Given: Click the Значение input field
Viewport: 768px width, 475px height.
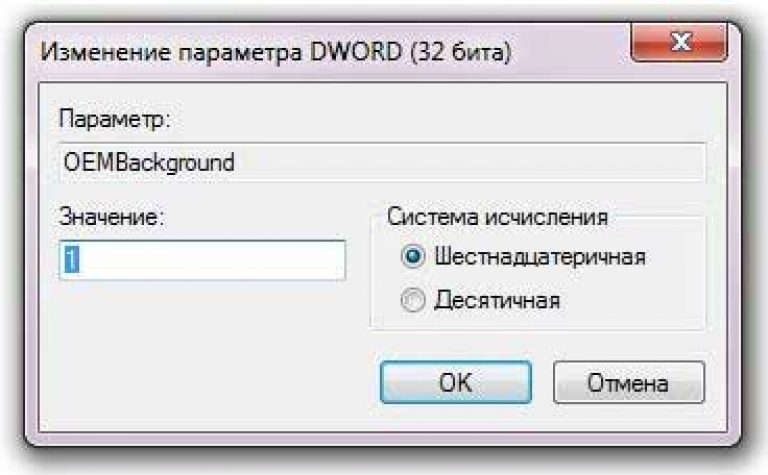Looking at the screenshot, I should pos(202,259).
